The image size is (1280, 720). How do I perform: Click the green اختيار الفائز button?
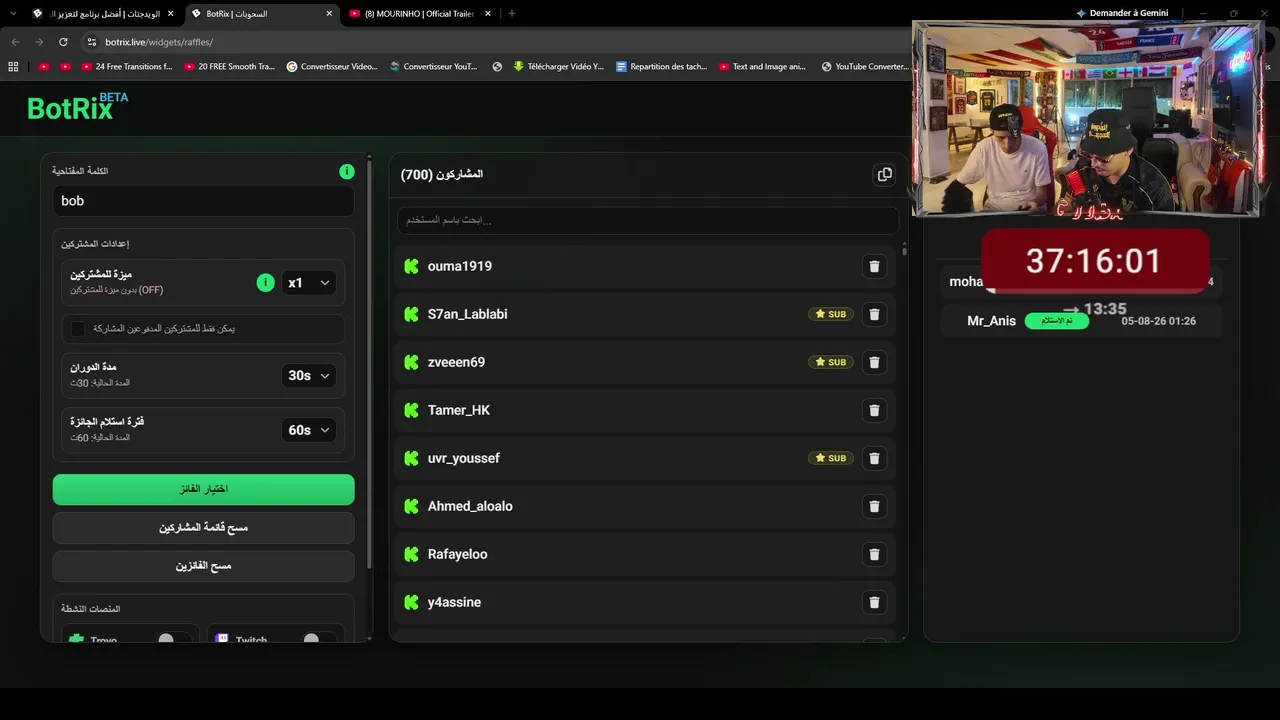(x=203, y=489)
